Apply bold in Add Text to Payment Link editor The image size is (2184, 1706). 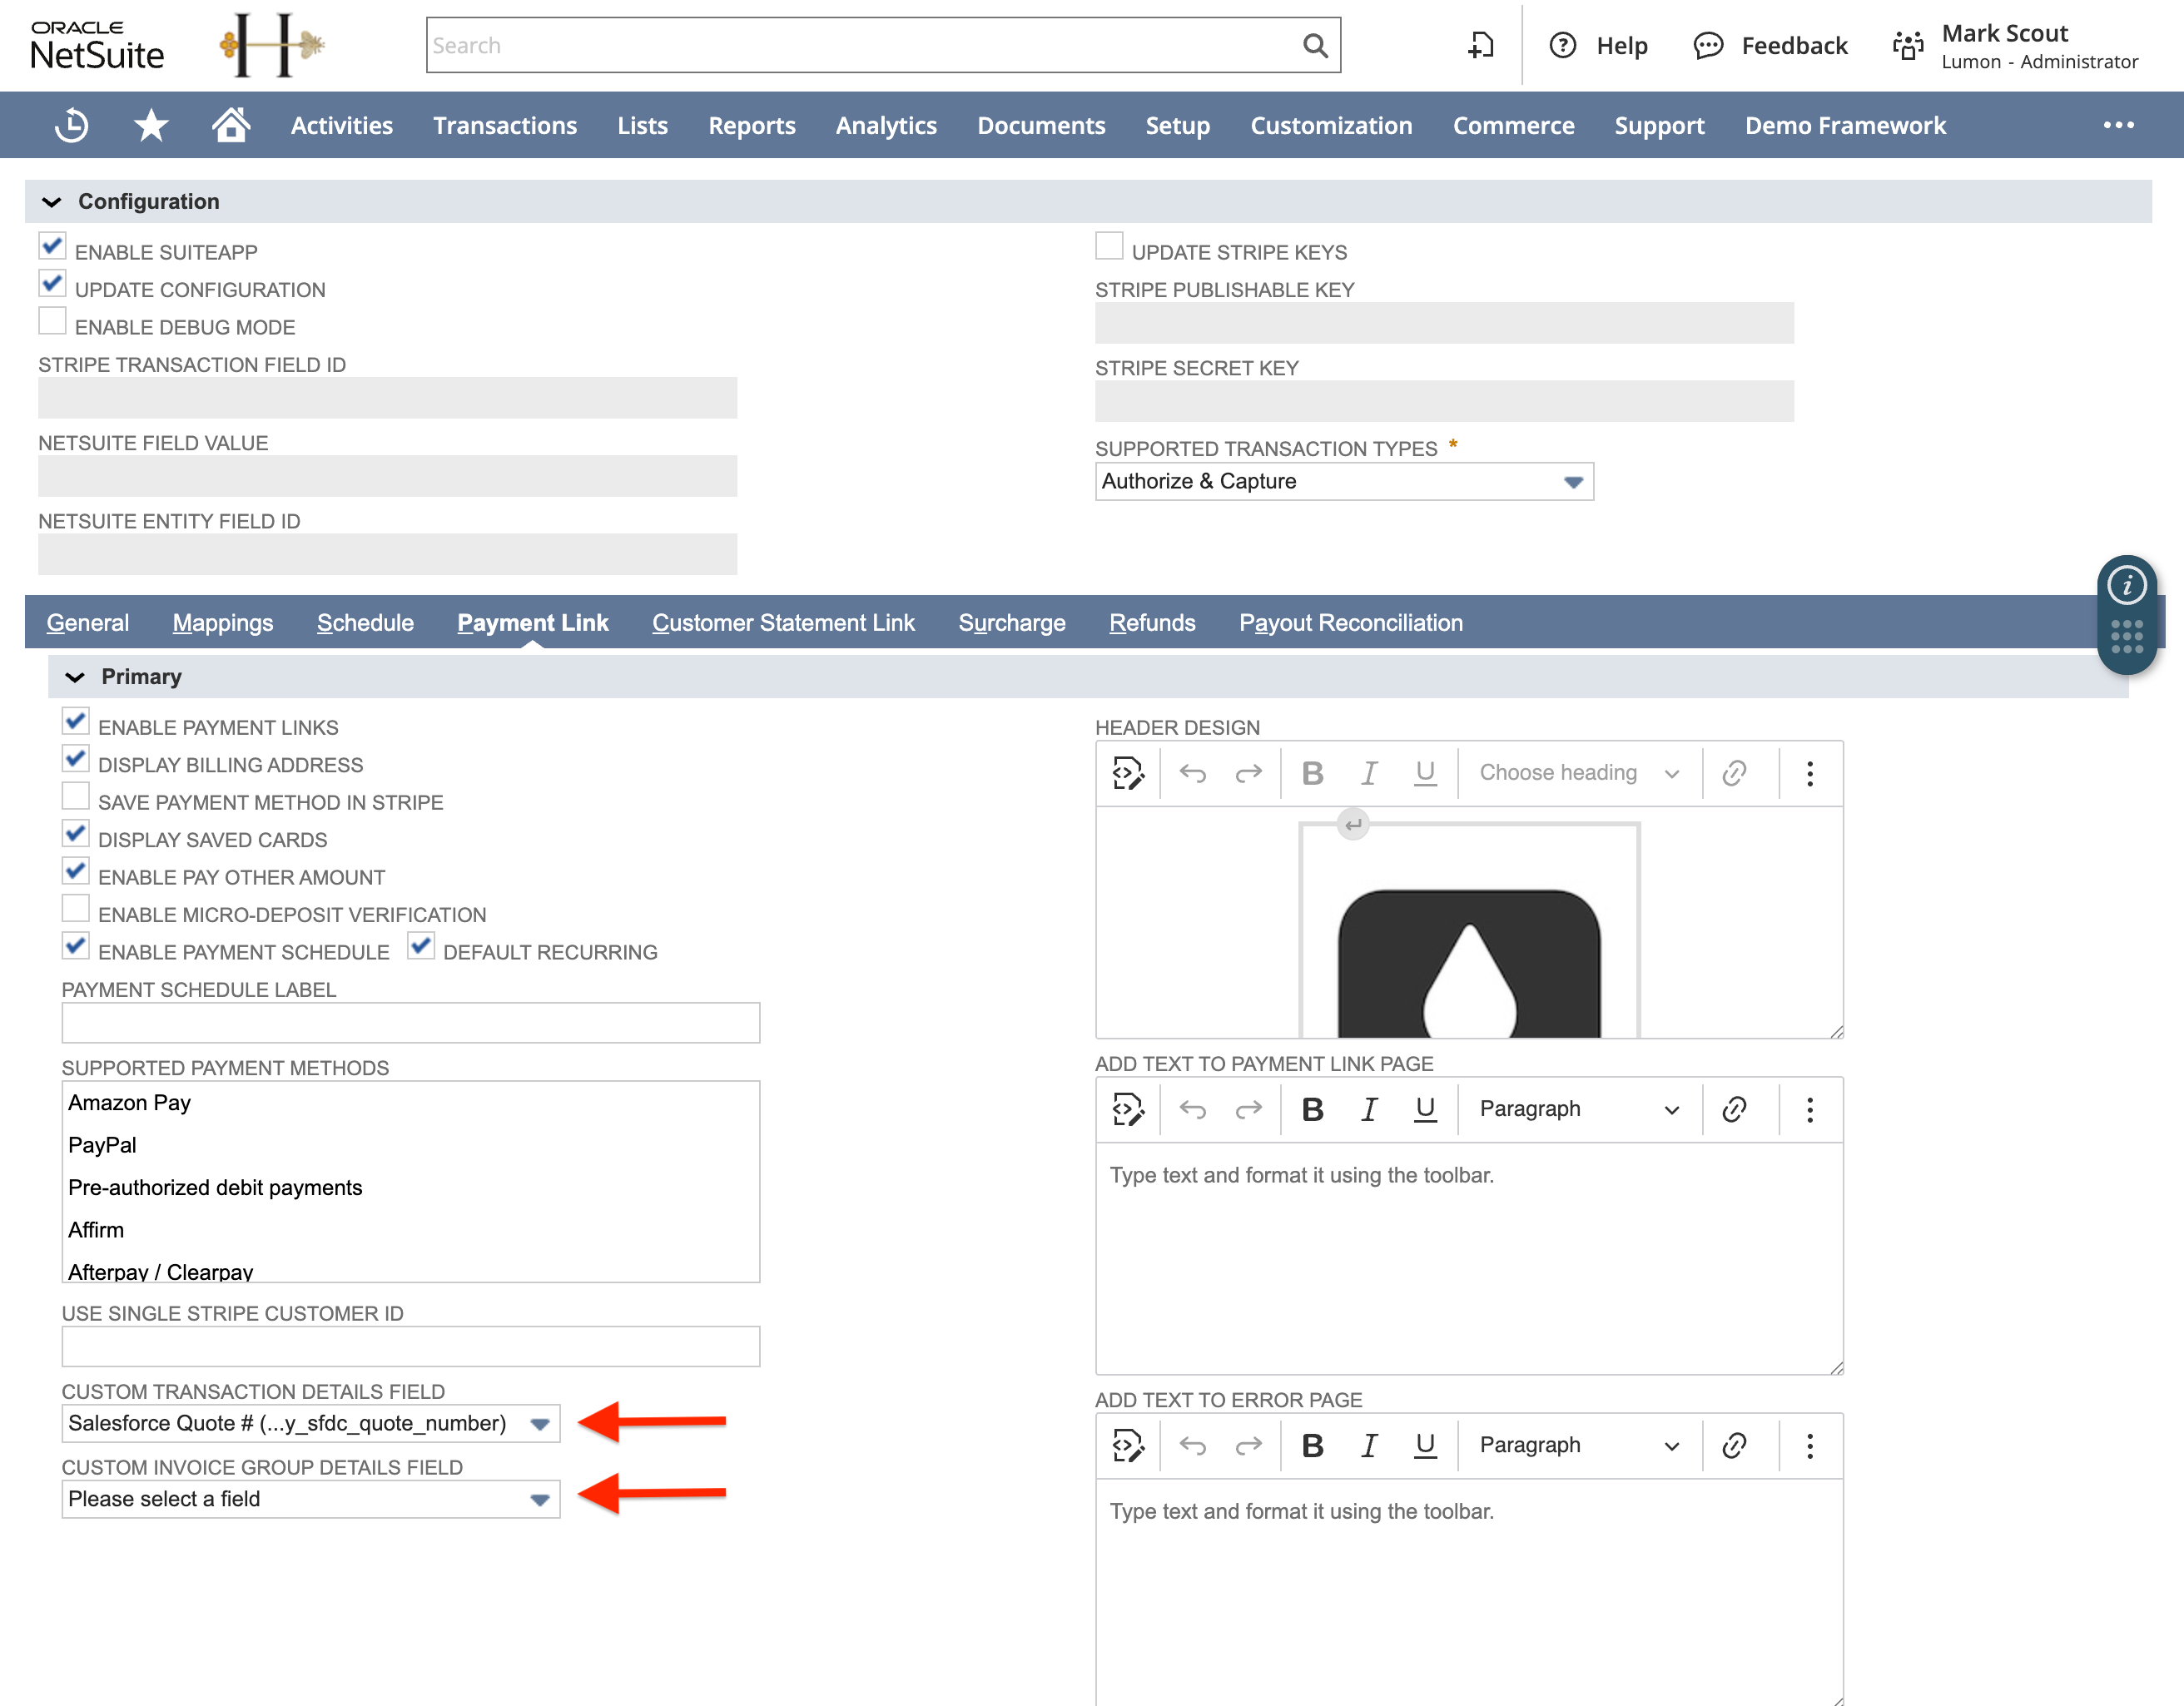[1312, 1108]
